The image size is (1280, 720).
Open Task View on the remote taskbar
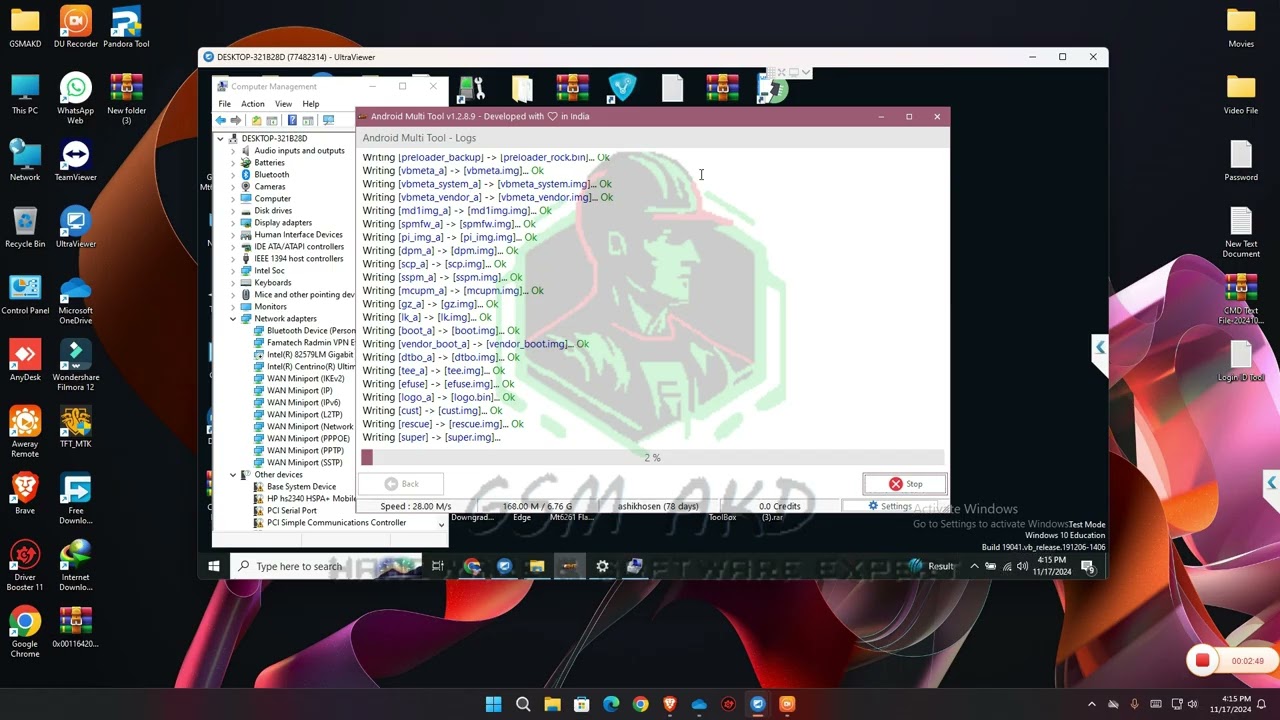[437, 567]
